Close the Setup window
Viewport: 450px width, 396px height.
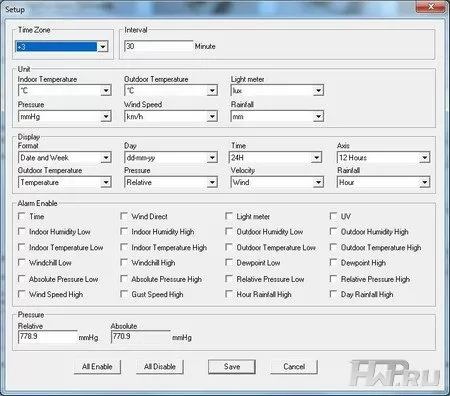pyautogui.click(x=431, y=7)
